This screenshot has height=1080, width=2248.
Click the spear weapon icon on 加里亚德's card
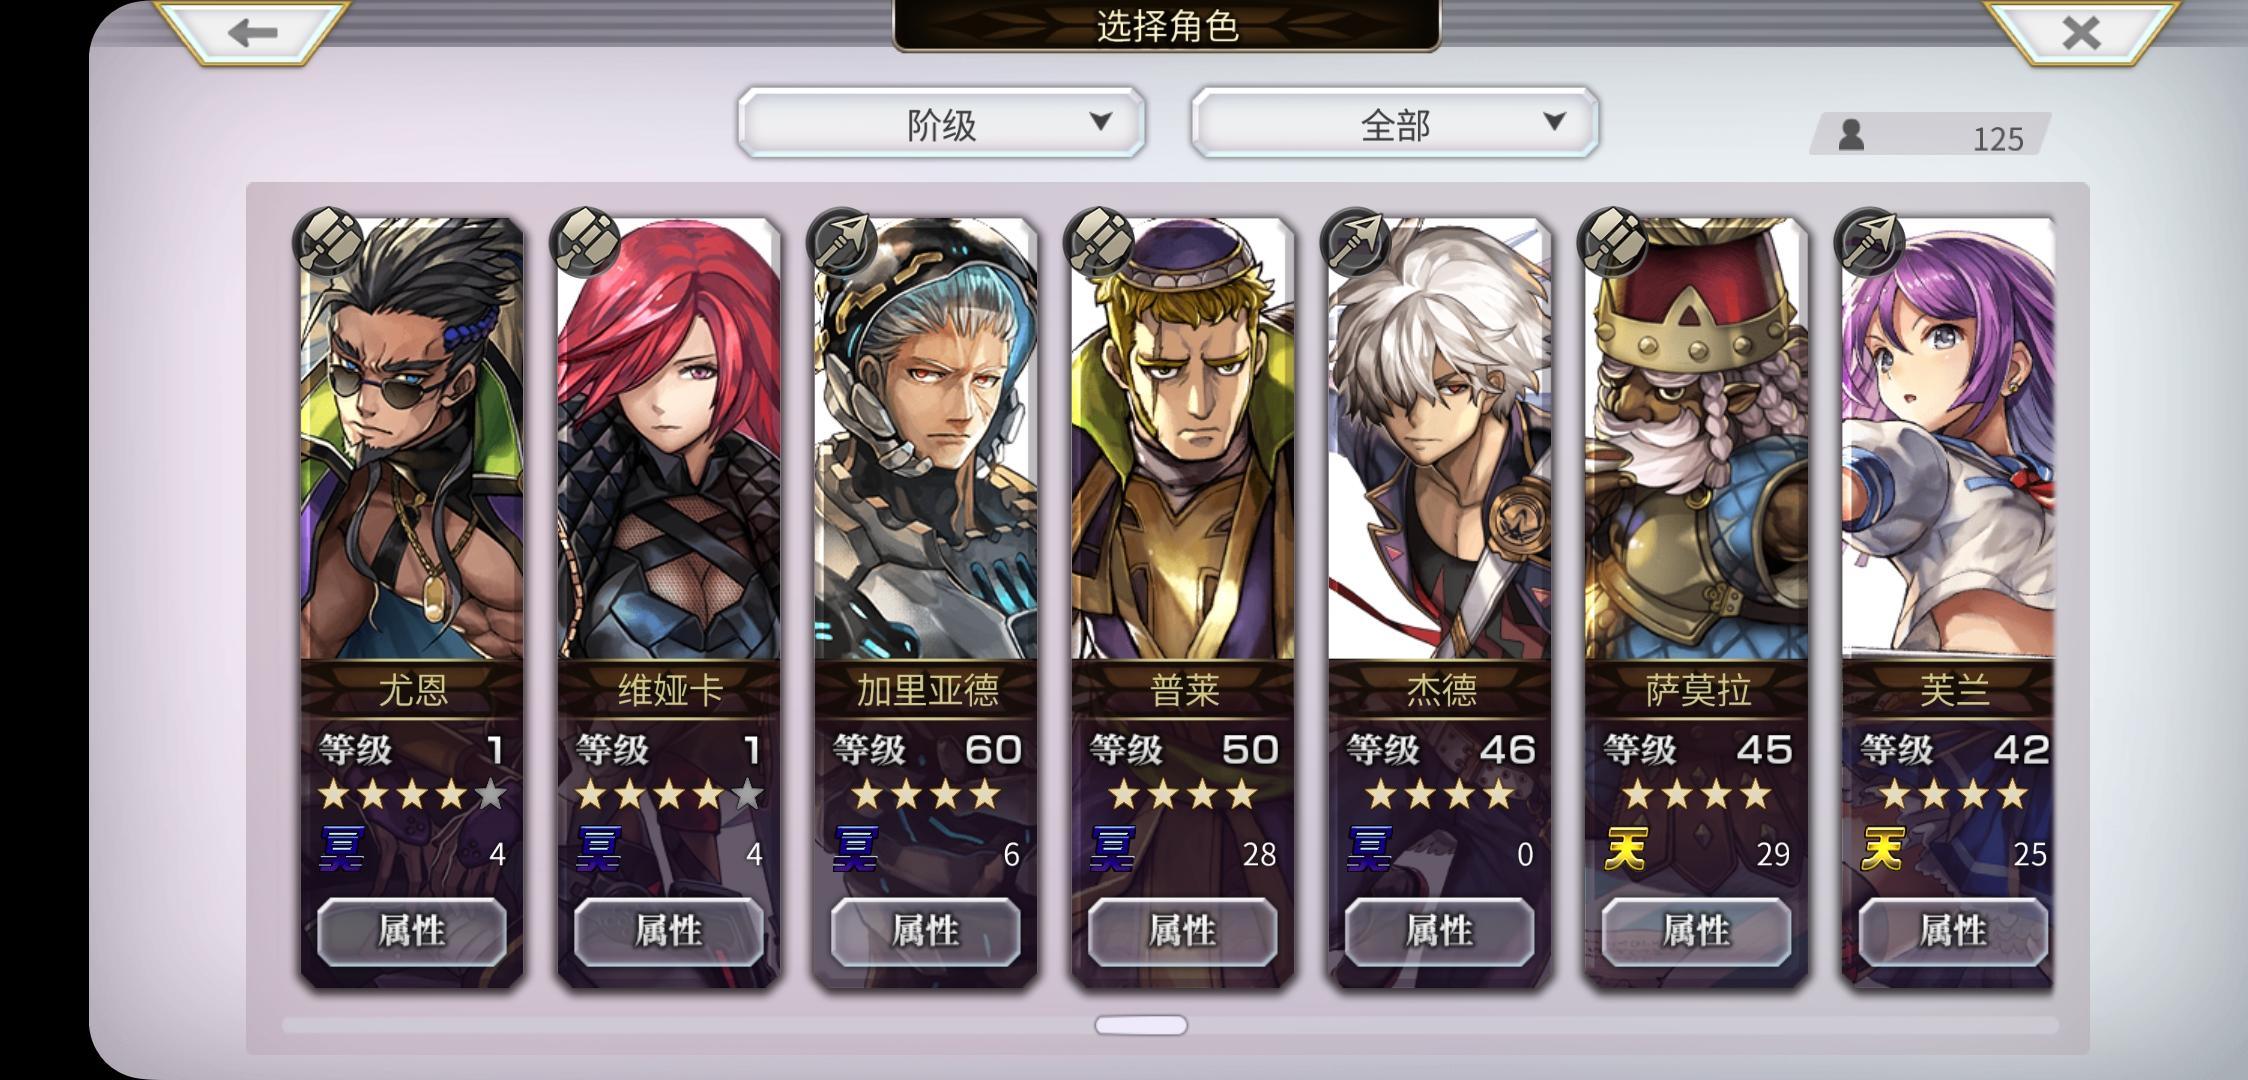(842, 242)
